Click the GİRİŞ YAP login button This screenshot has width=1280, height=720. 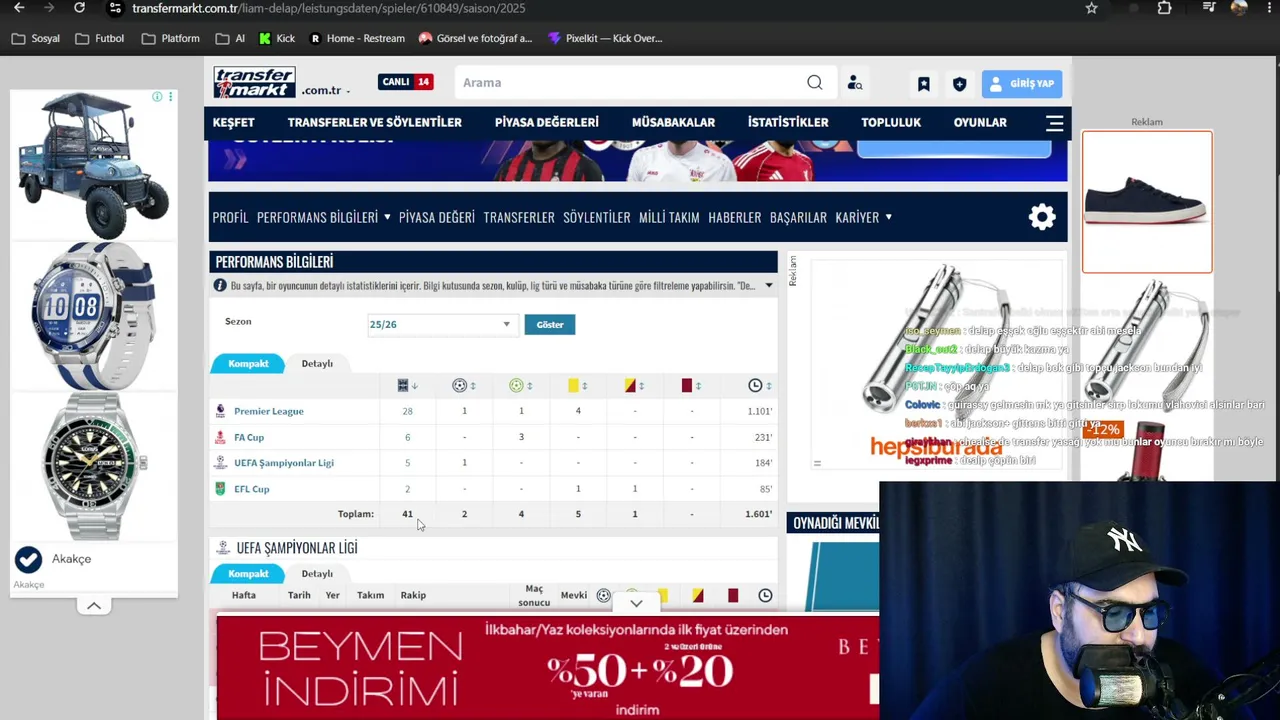tap(1022, 84)
